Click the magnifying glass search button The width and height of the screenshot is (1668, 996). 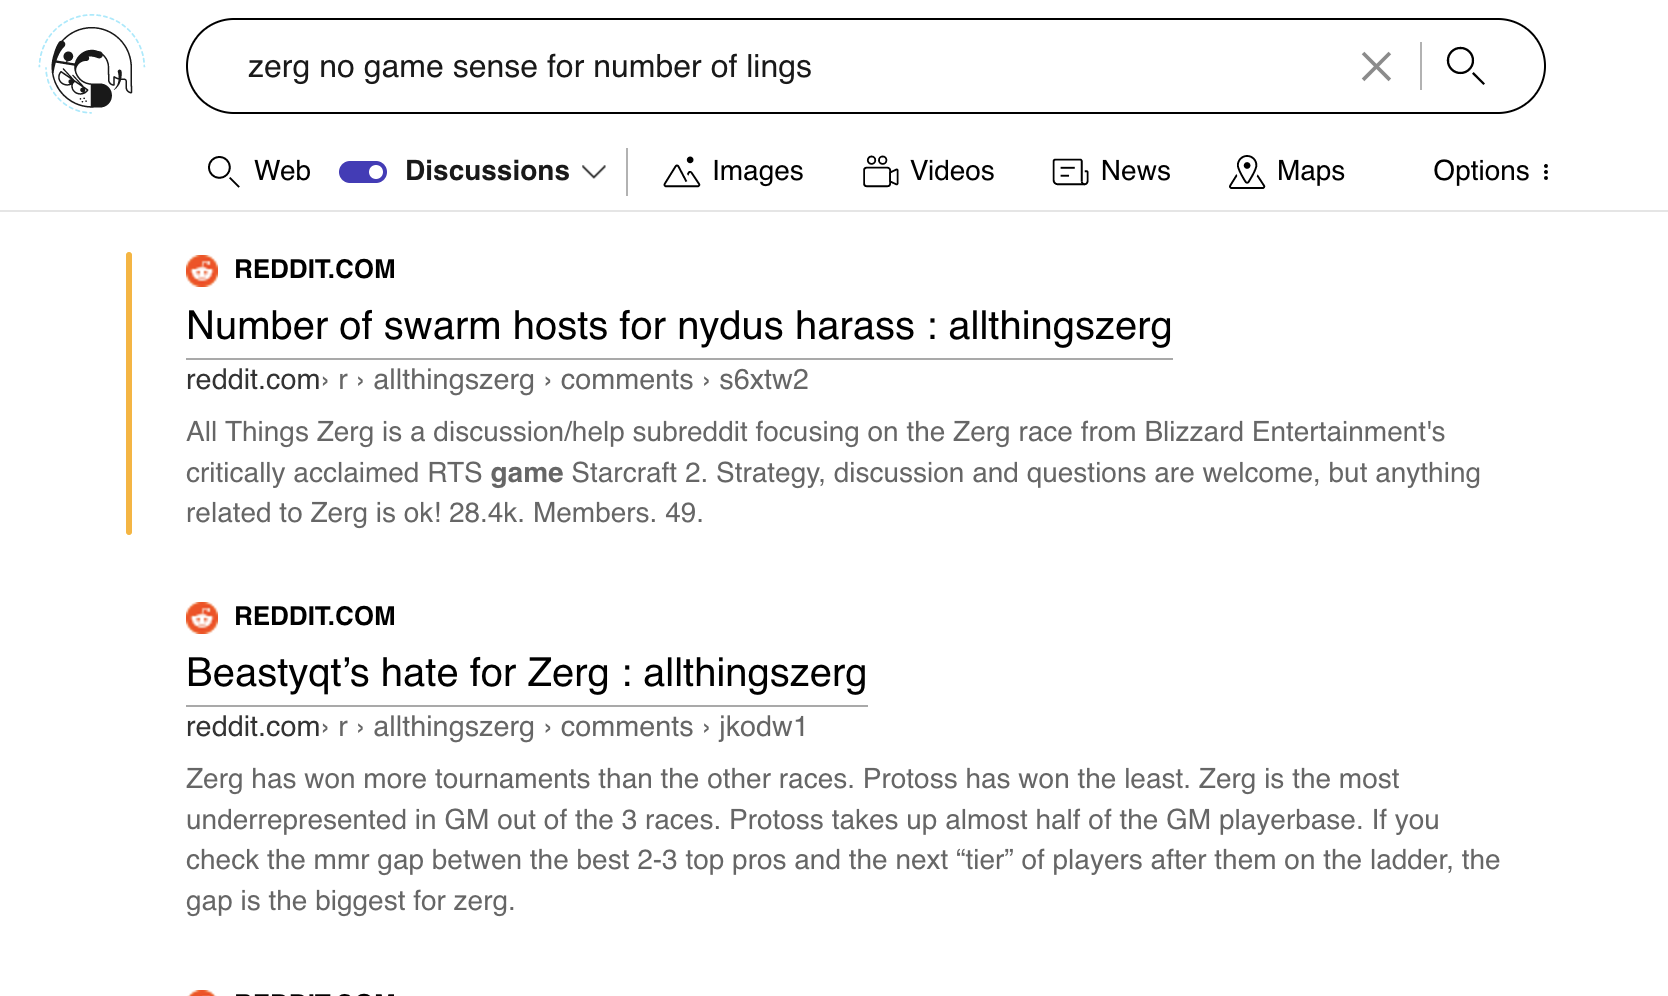click(1465, 66)
